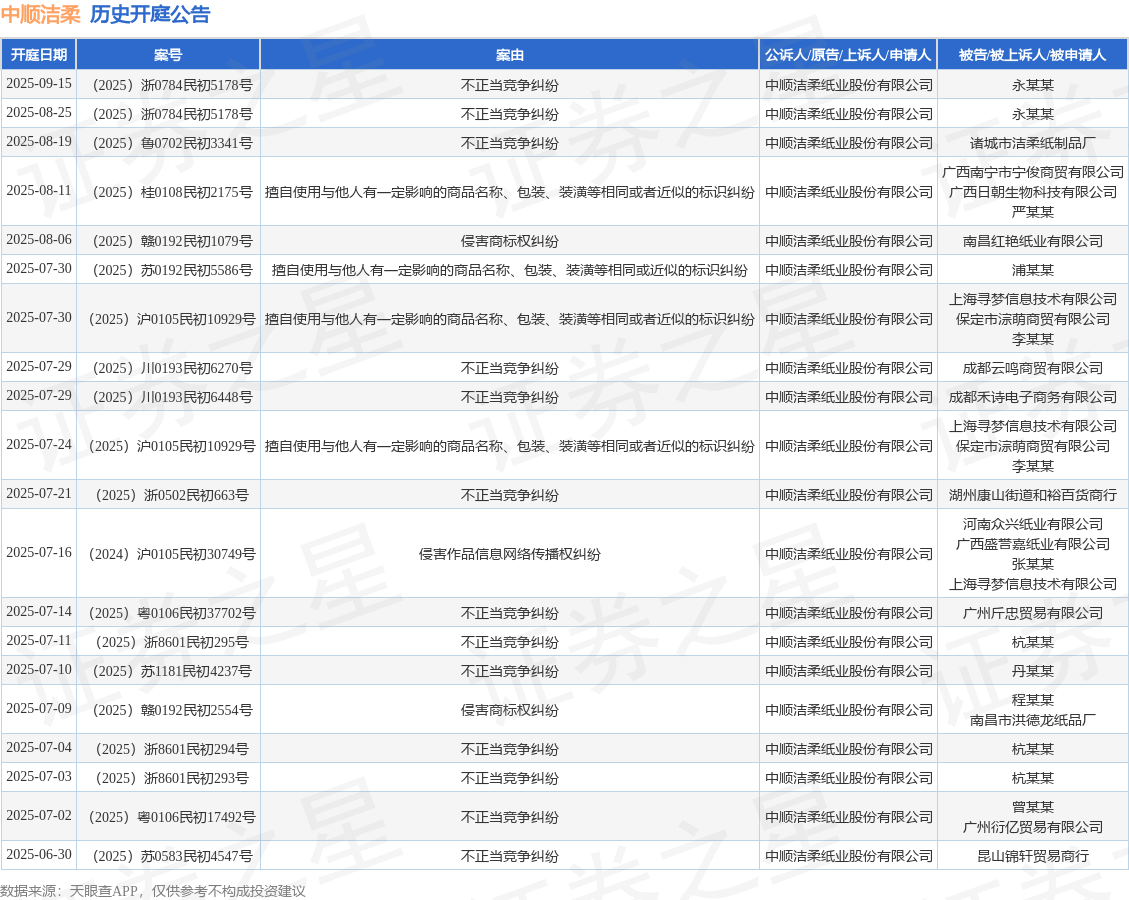Select date cell 2025-07-03
This screenshot has height=900, width=1129.
pyautogui.click(x=39, y=777)
